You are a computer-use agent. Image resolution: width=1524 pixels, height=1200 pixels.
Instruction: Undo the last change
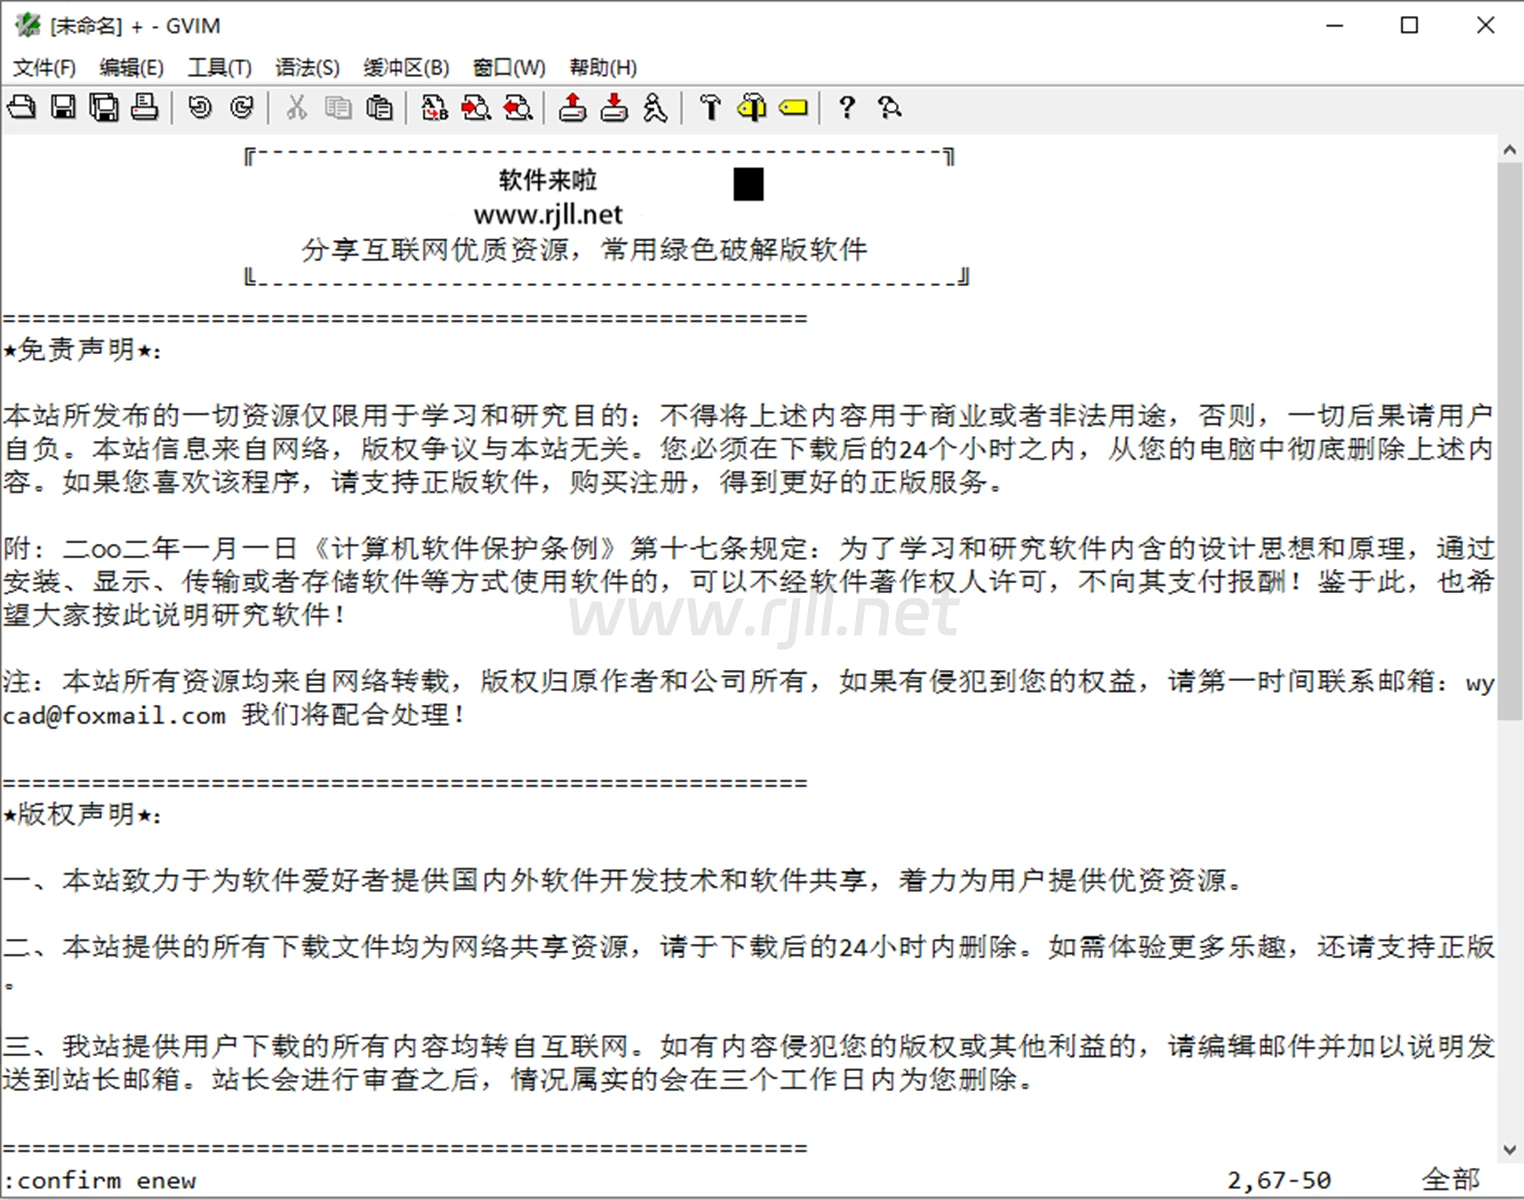click(200, 108)
